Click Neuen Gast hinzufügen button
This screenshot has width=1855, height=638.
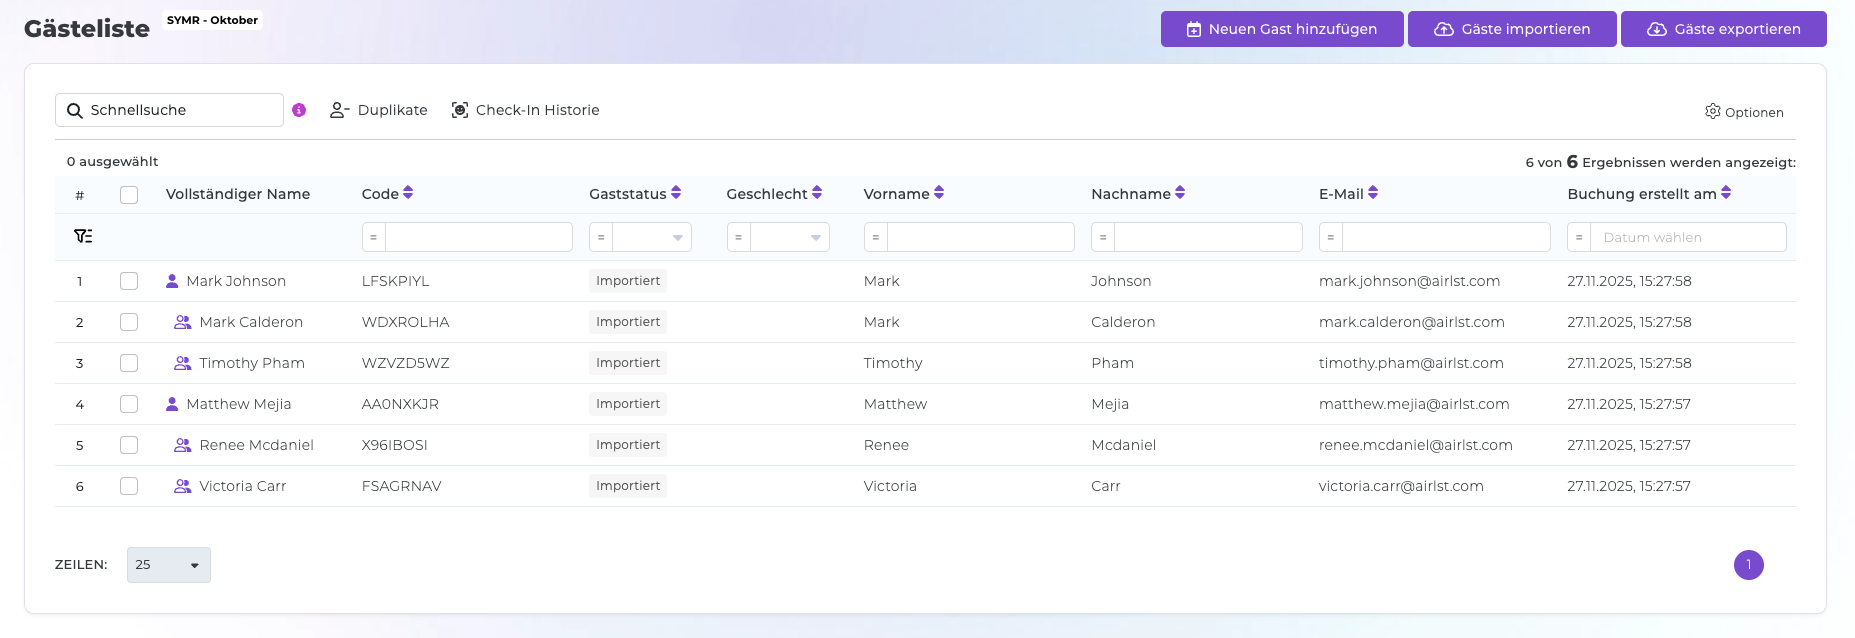coord(1281,29)
